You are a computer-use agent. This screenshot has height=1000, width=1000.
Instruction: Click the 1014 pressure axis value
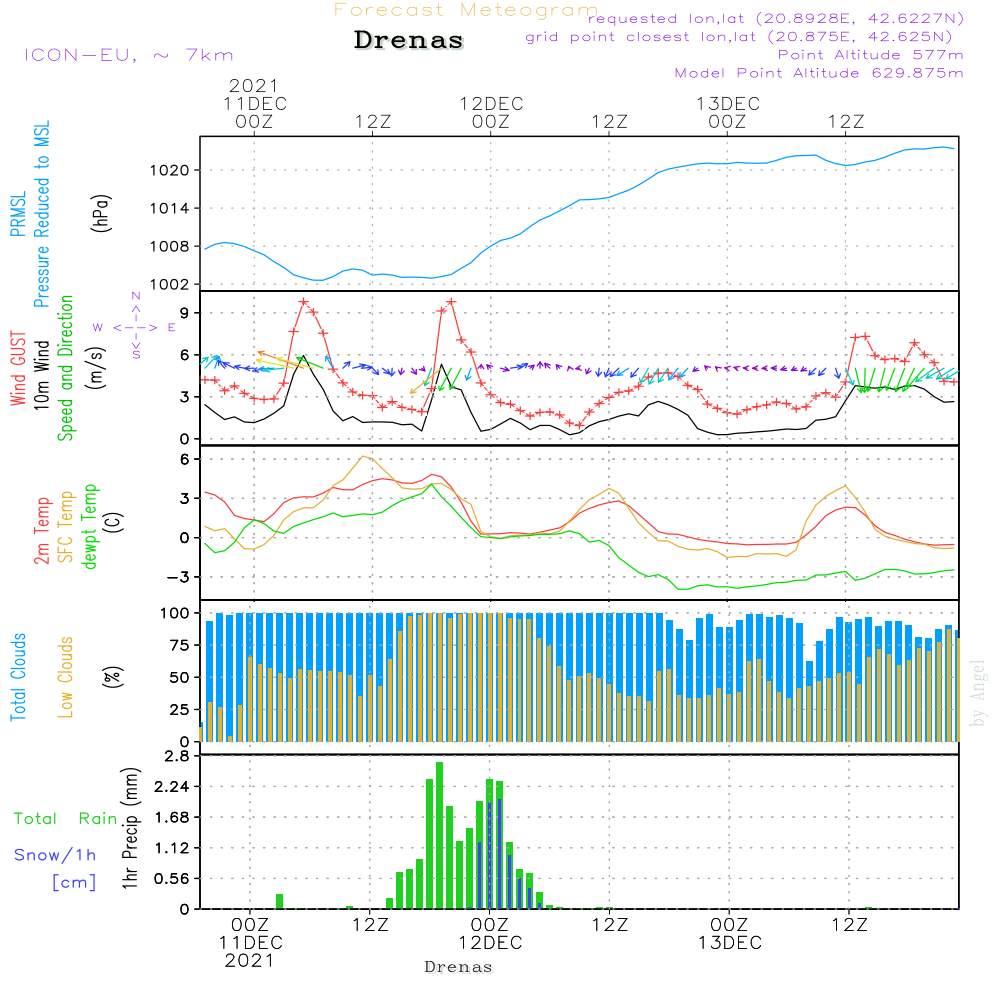pyautogui.click(x=170, y=209)
